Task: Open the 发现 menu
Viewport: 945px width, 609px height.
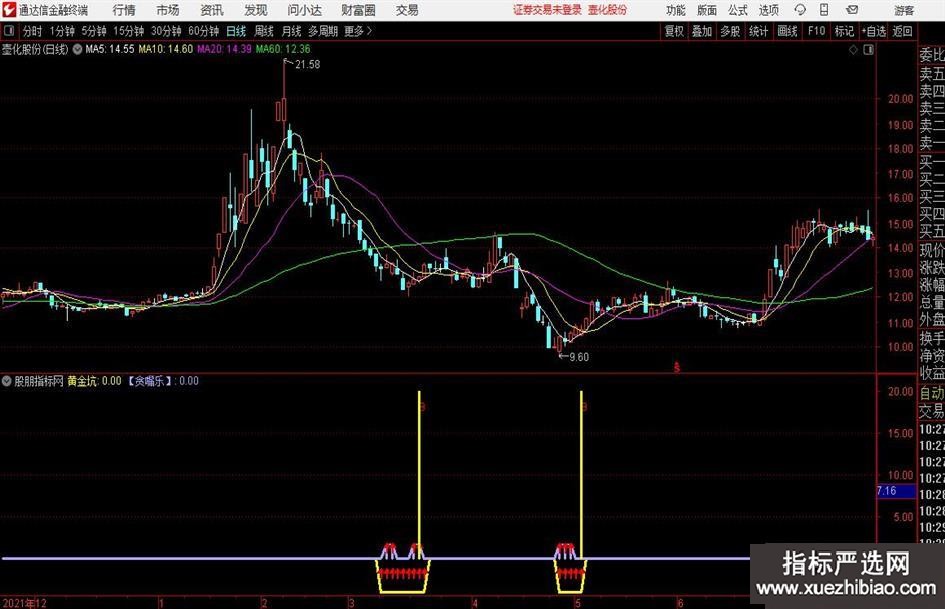Action: pos(256,10)
